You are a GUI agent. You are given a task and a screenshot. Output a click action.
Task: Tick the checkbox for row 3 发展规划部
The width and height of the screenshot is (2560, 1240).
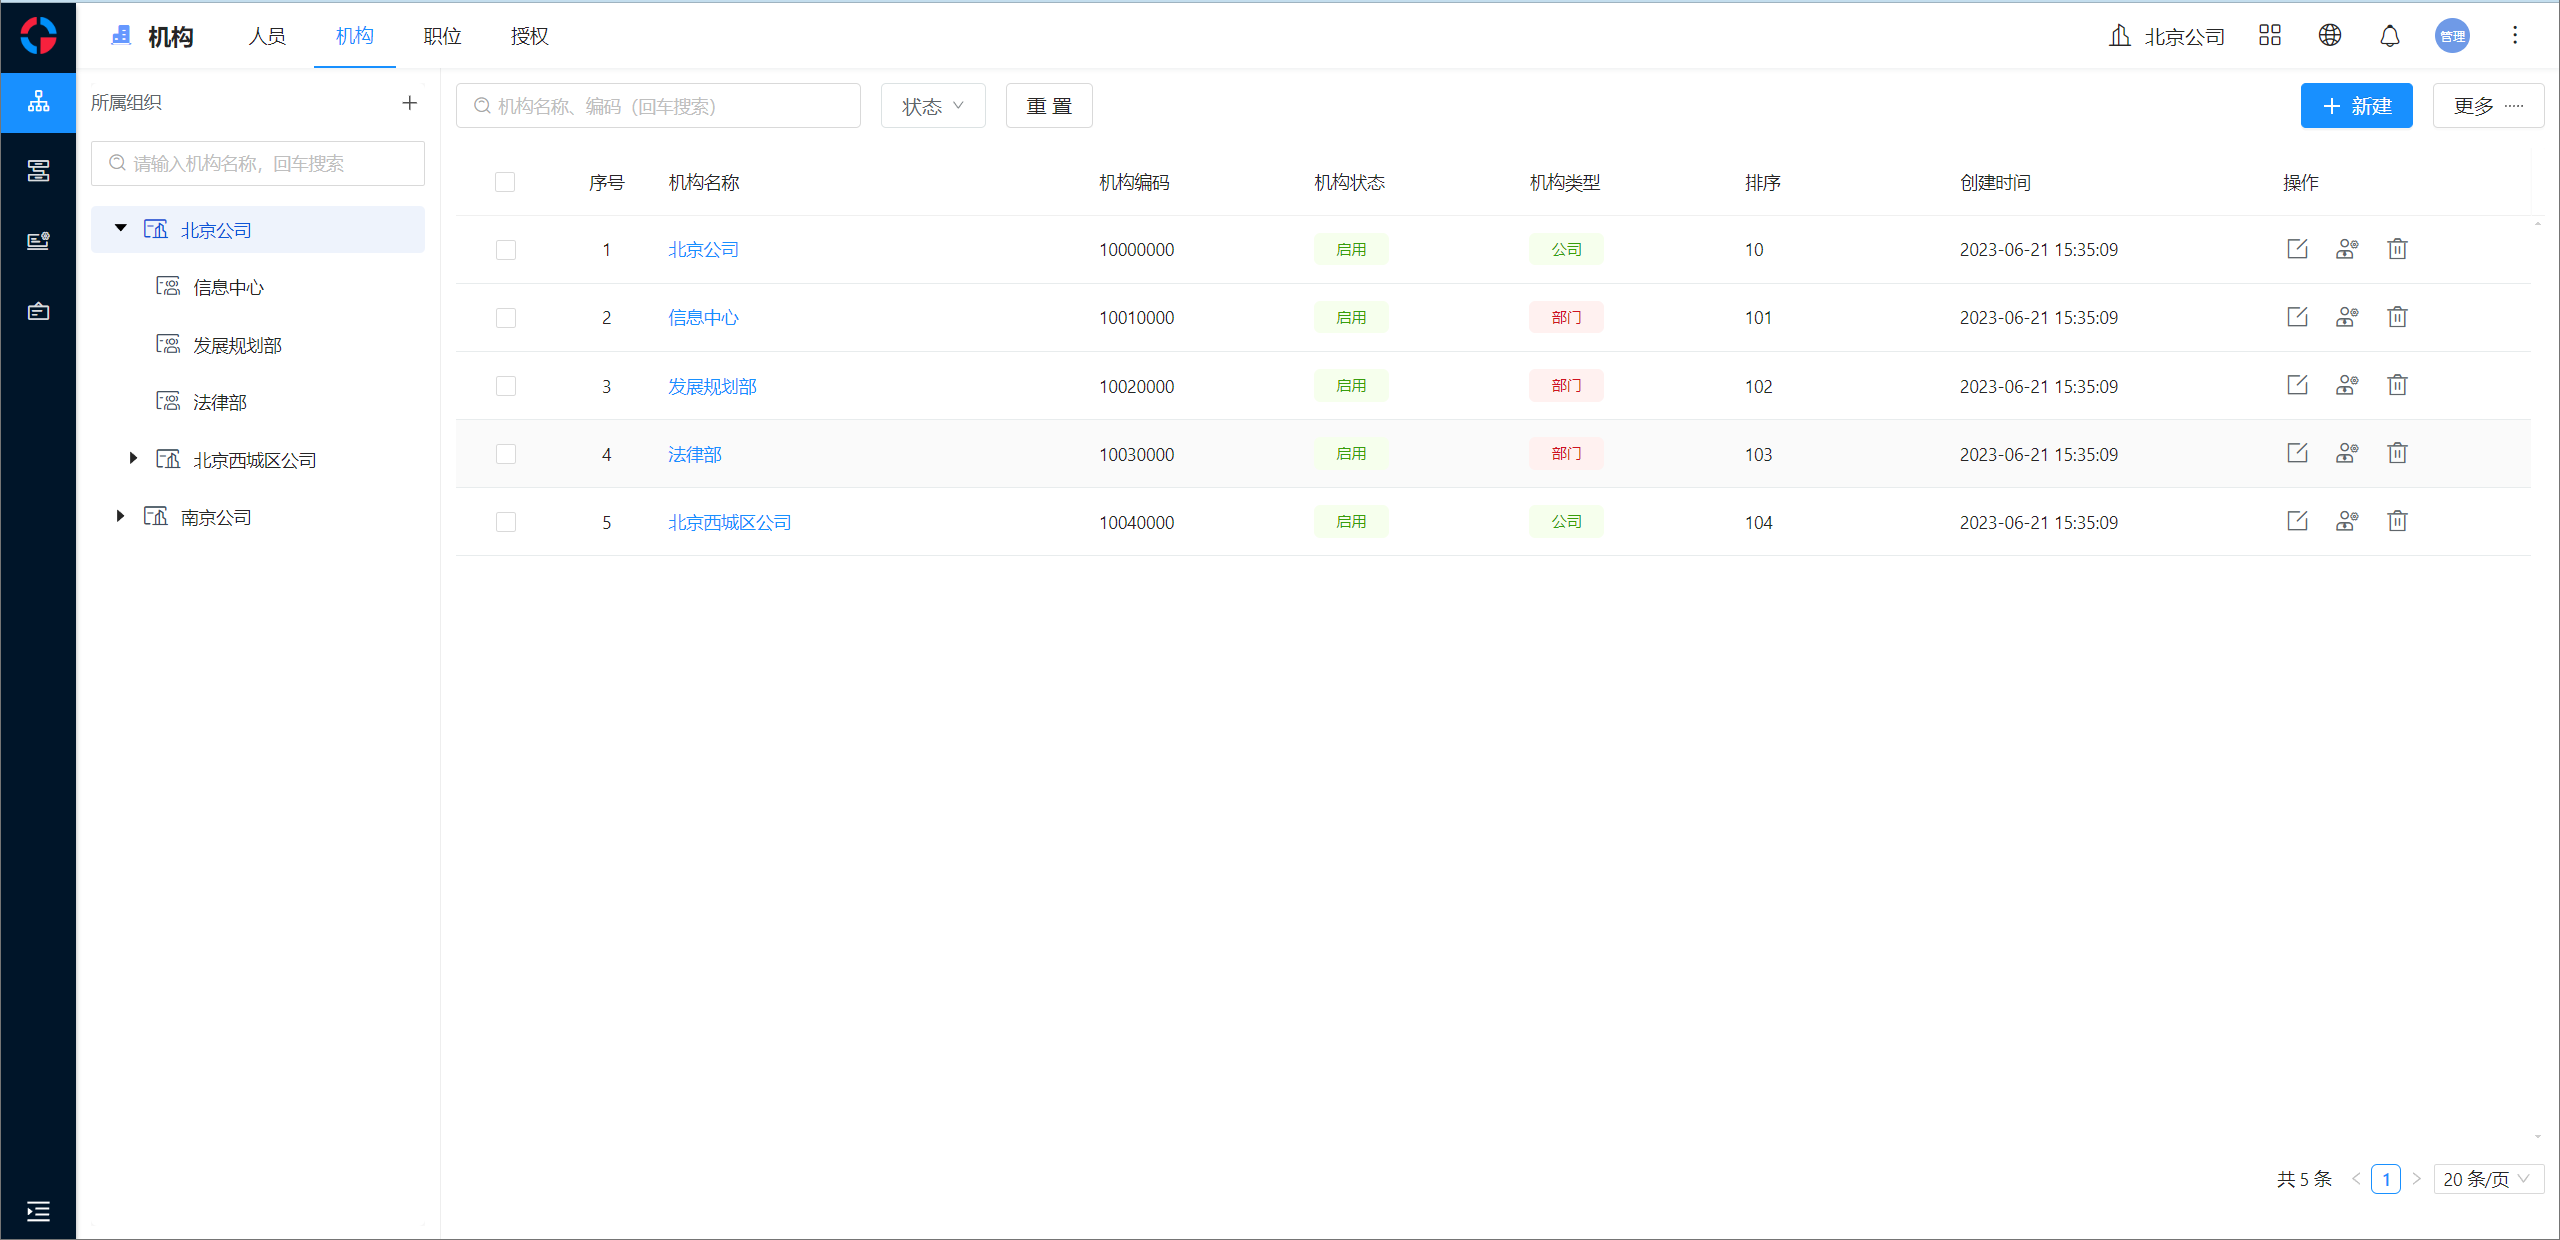pyautogui.click(x=506, y=386)
